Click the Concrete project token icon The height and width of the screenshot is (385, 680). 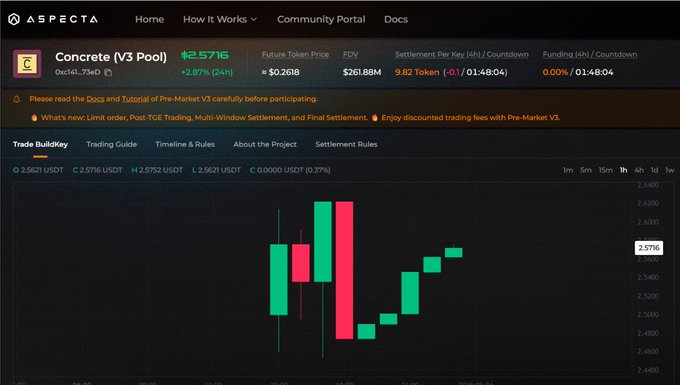pyautogui.click(x=27, y=64)
